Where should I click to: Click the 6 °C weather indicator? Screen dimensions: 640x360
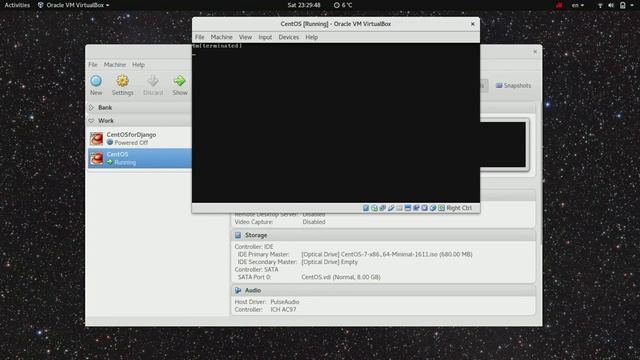(x=343, y=5)
